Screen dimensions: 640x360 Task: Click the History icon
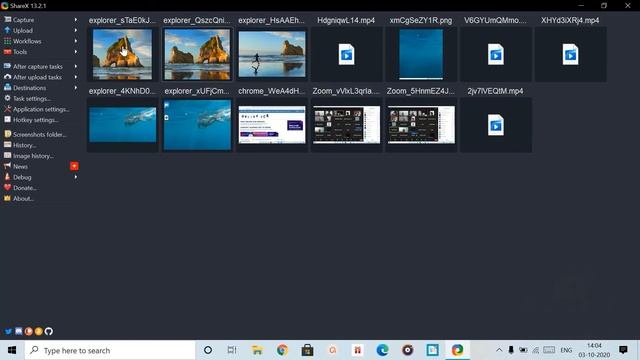point(7,145)
